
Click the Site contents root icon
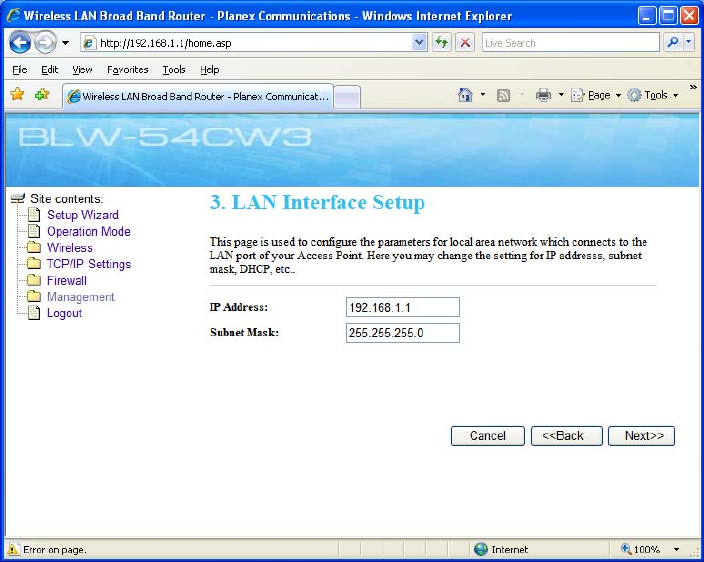coord(18,198)
